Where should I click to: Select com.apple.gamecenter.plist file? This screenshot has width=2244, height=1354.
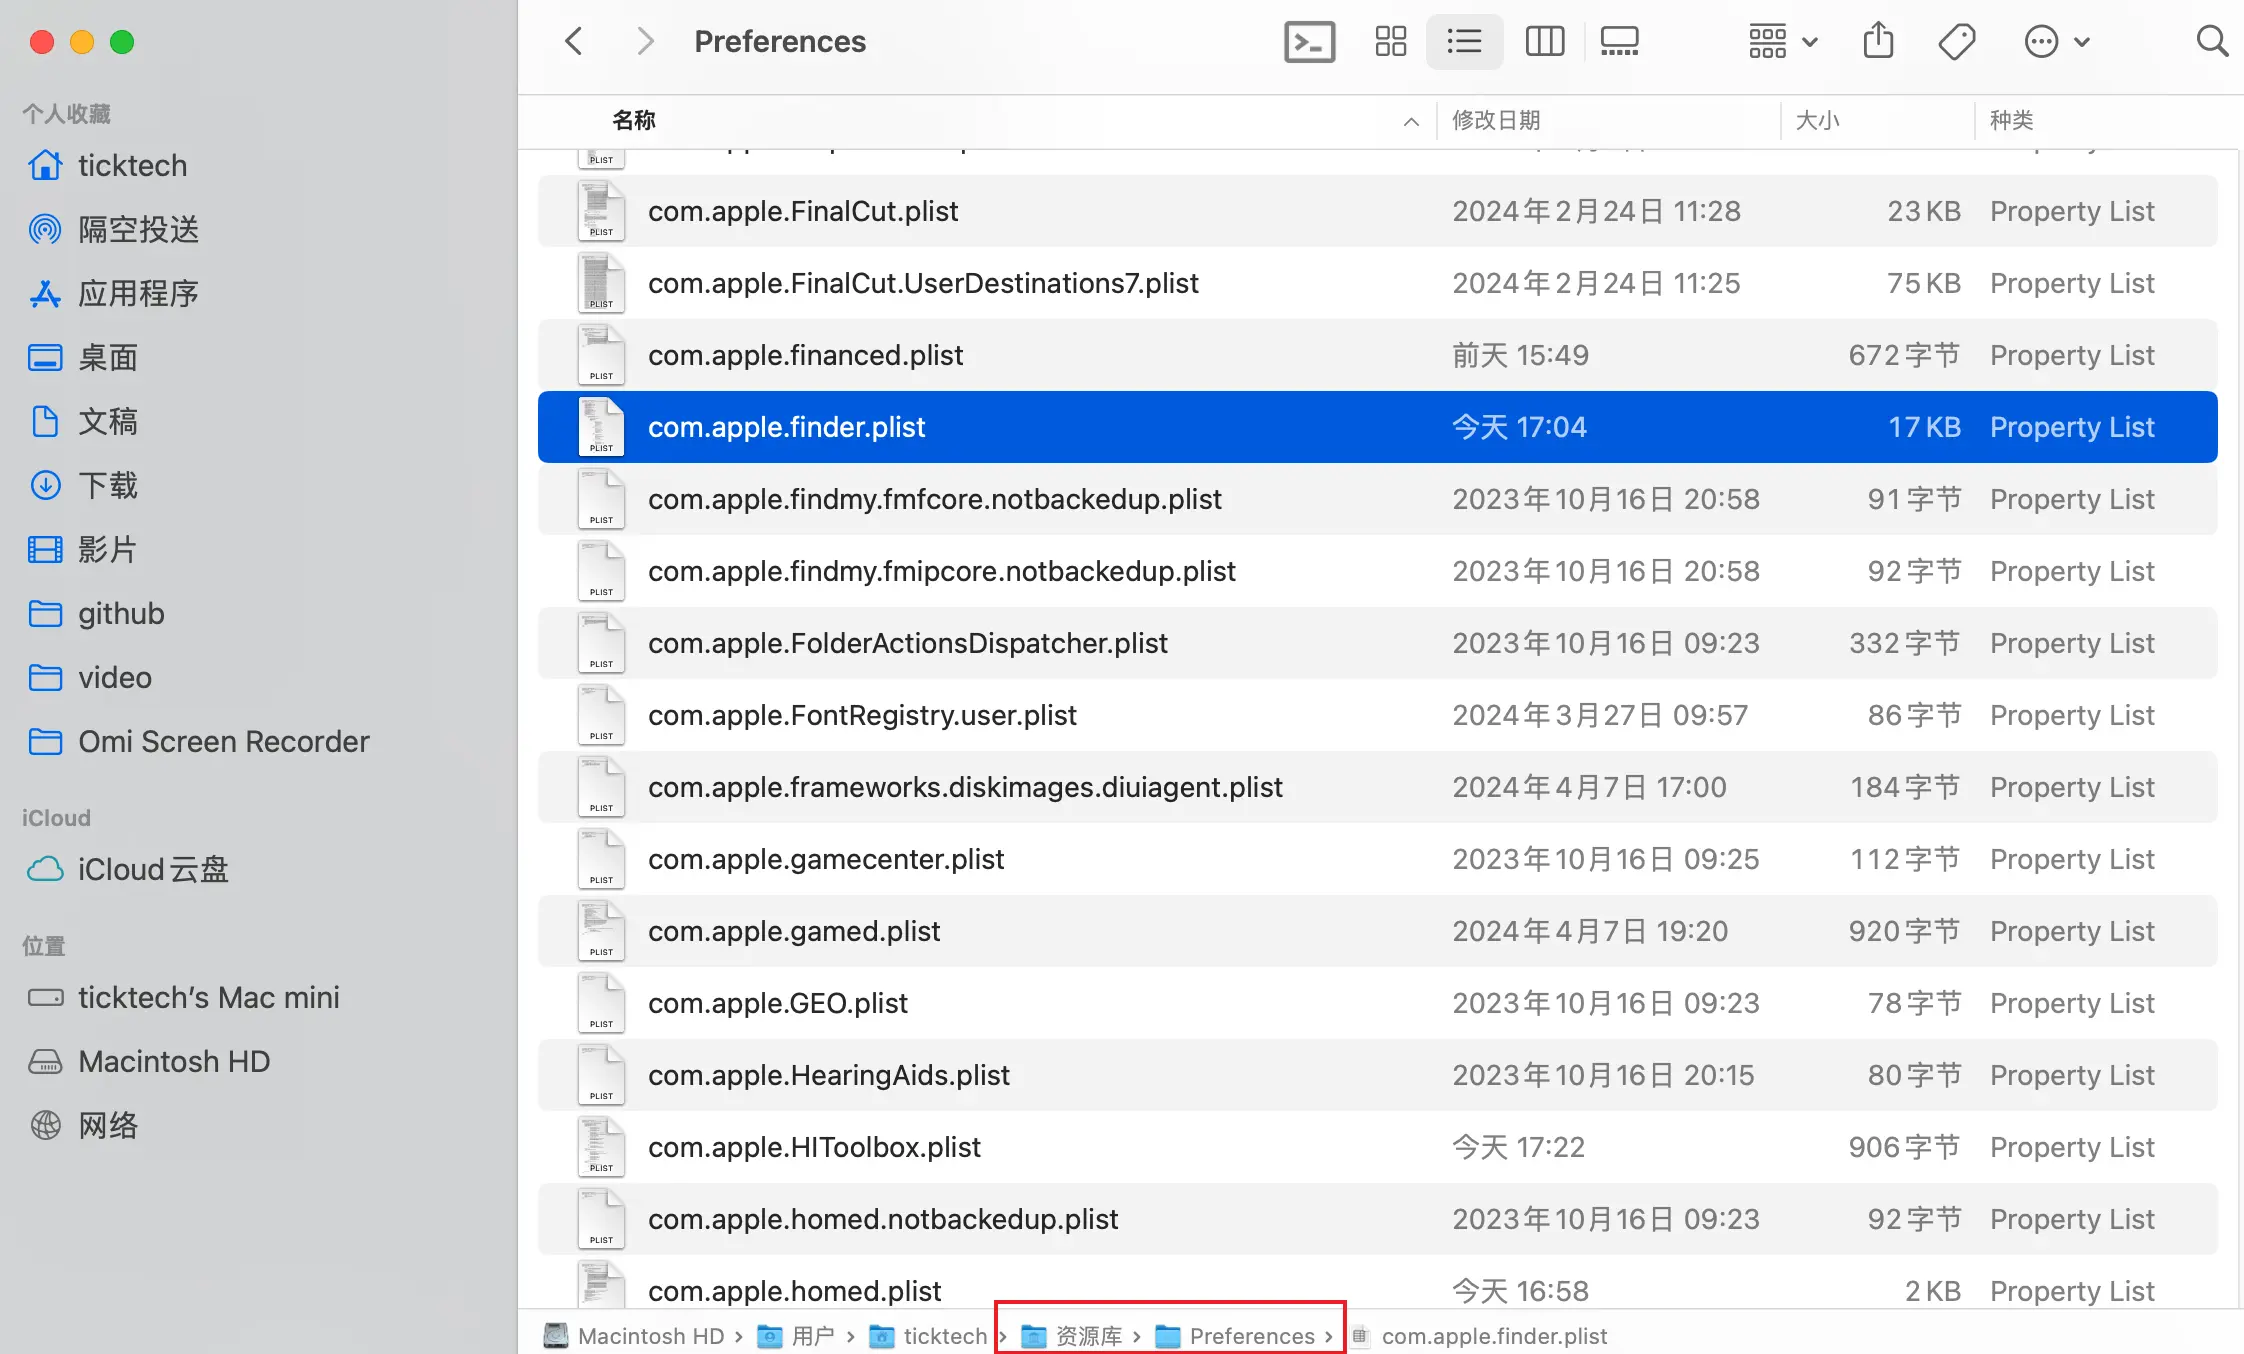pyautogui.click(x=1378, y=859)
